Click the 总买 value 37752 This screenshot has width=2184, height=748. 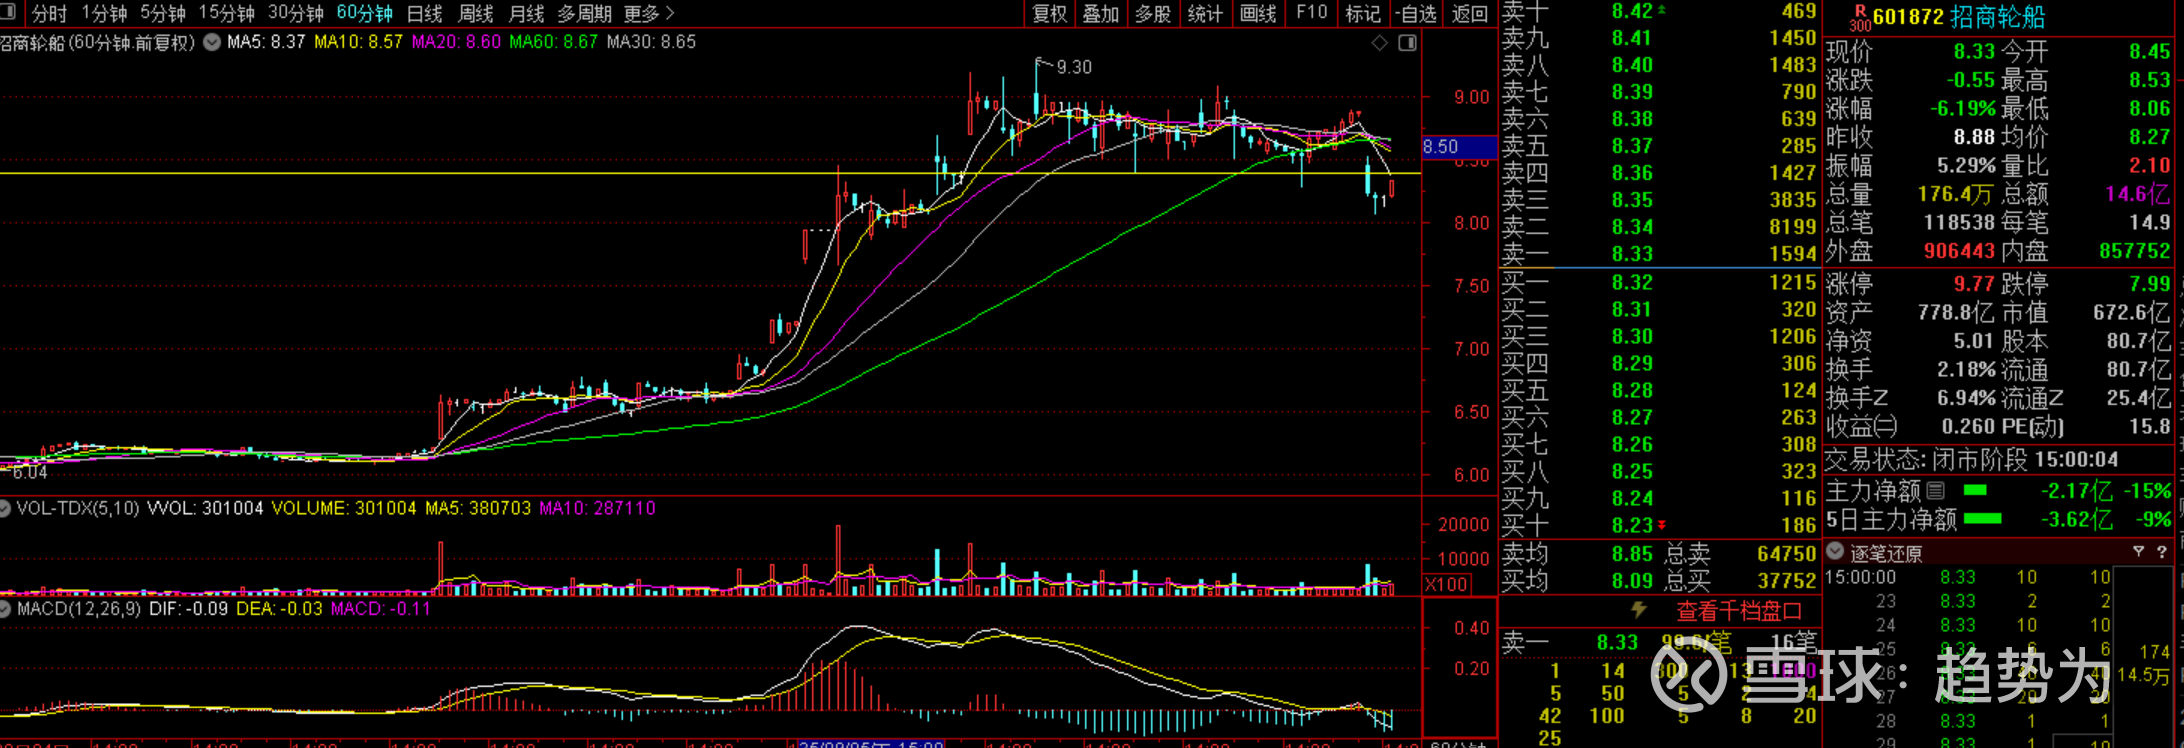pos(1786,581)
